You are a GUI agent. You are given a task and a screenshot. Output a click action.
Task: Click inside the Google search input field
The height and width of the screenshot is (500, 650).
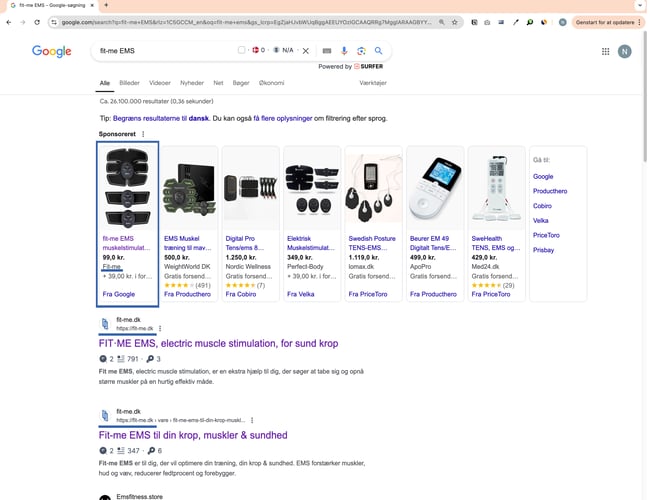pos(160,50)
